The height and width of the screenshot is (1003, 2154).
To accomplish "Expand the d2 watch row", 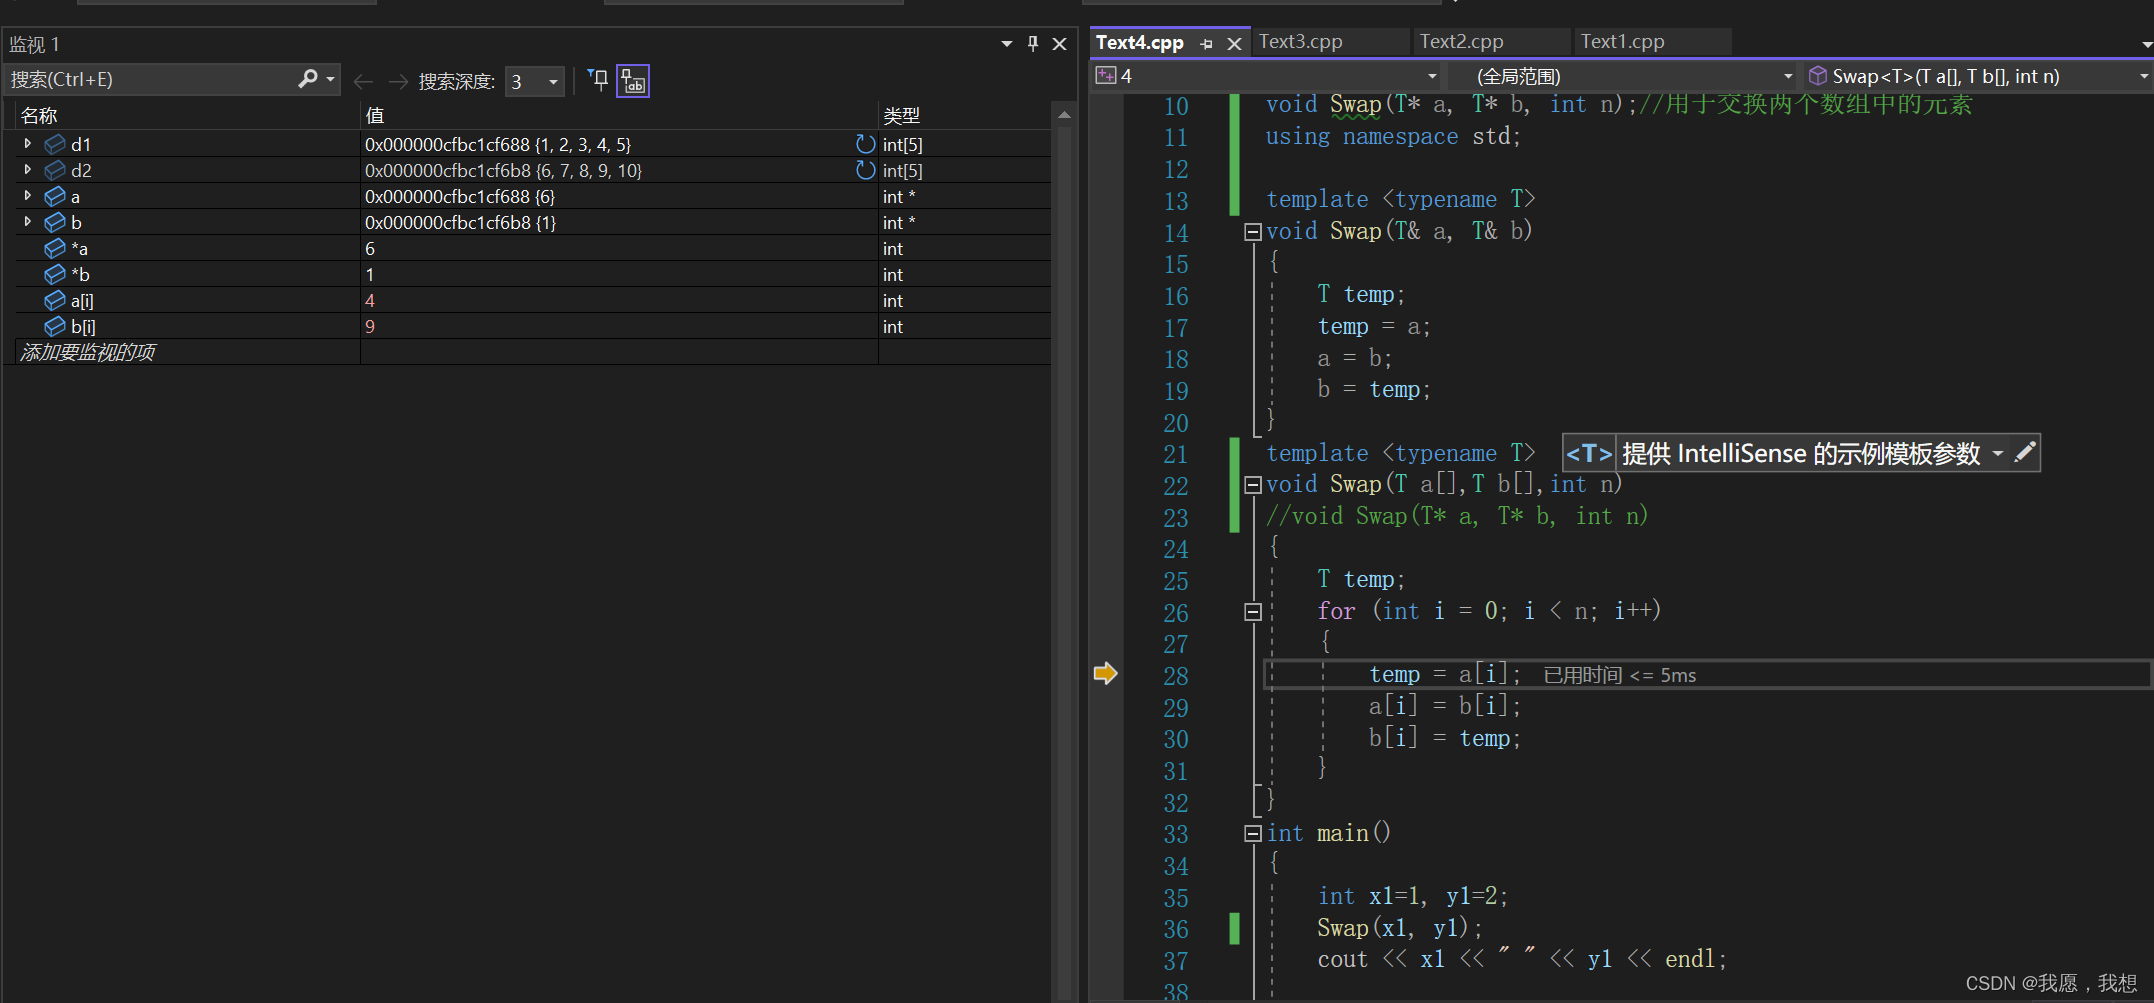I will (x=28, y=170).
